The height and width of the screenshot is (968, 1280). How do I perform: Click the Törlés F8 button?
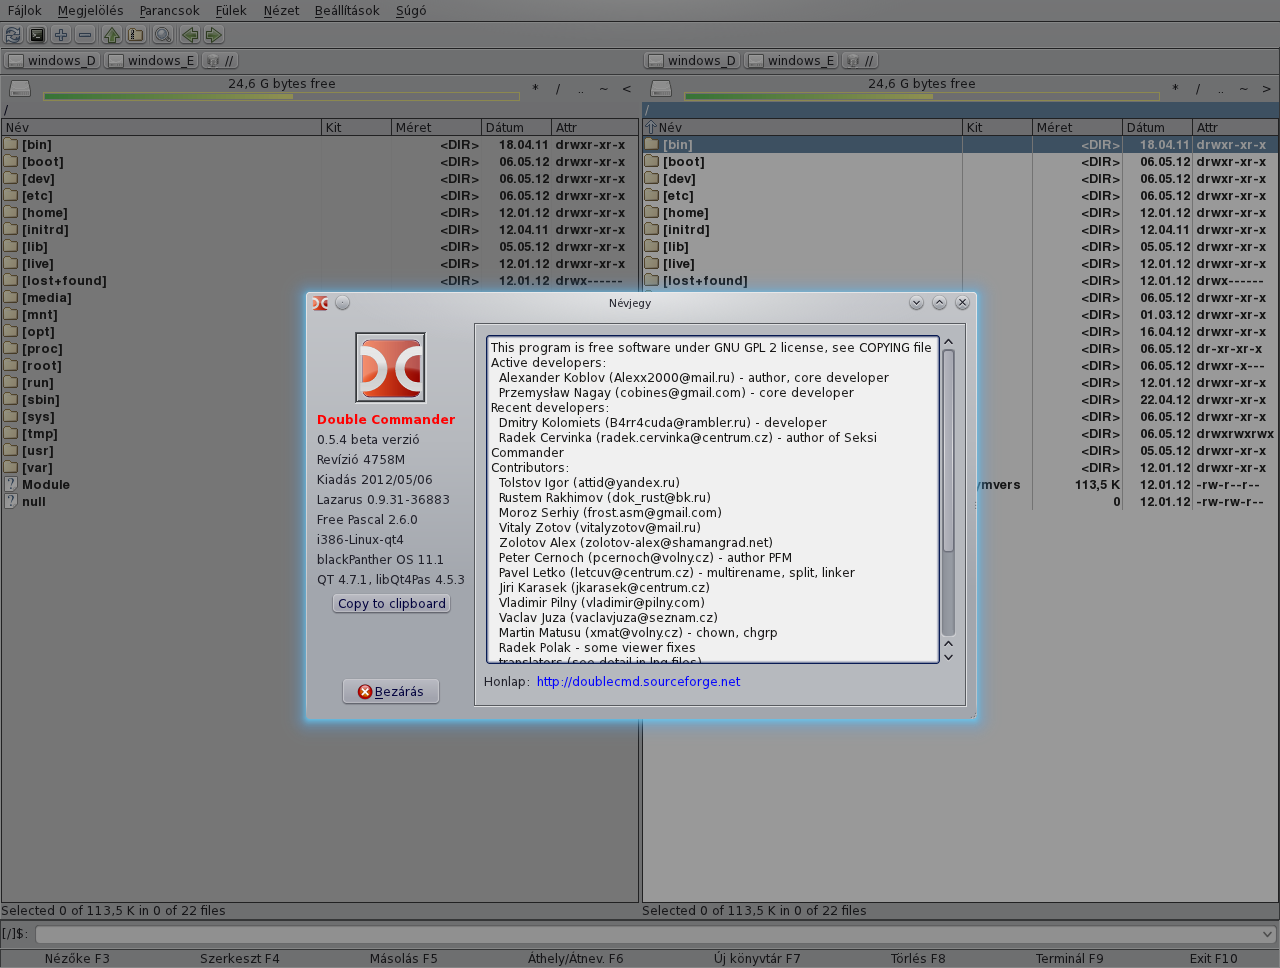coord(918,958)
